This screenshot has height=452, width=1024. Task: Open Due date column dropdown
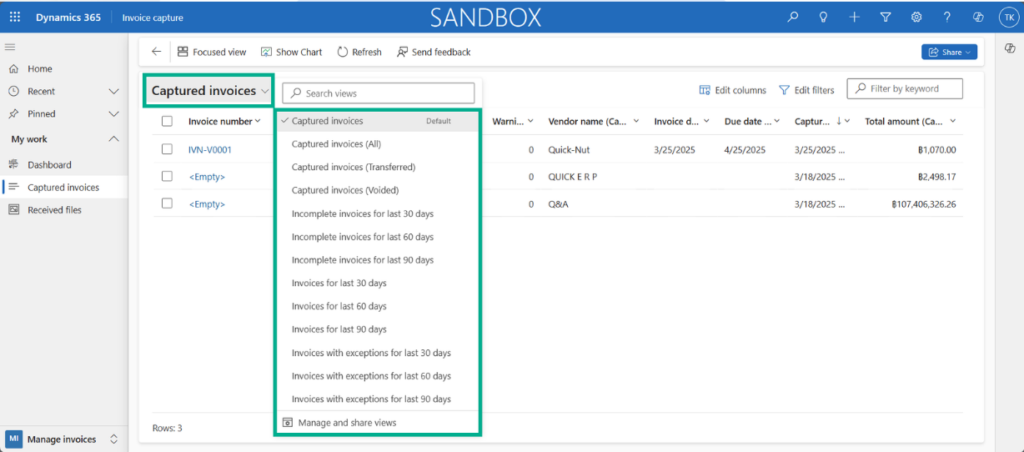[777, 121]
